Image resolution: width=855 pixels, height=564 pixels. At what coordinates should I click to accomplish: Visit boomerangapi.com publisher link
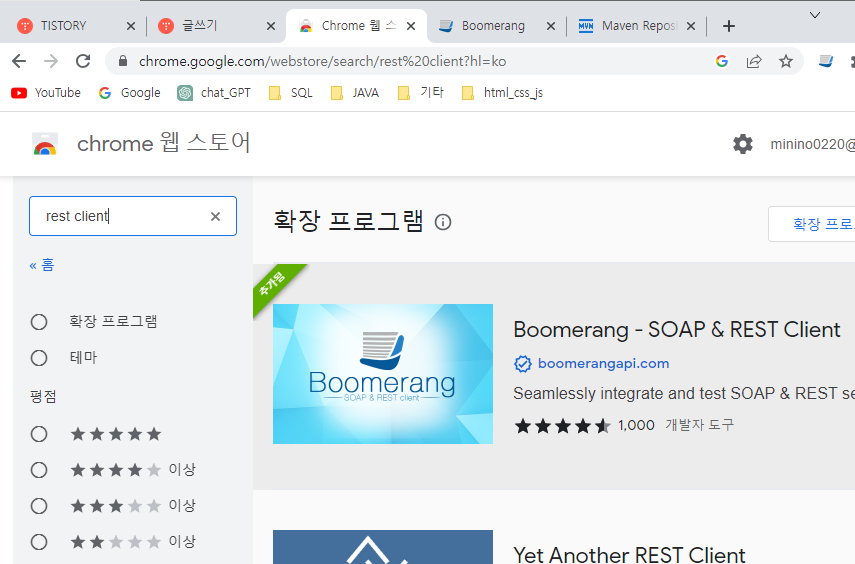(x=604, y=363)
